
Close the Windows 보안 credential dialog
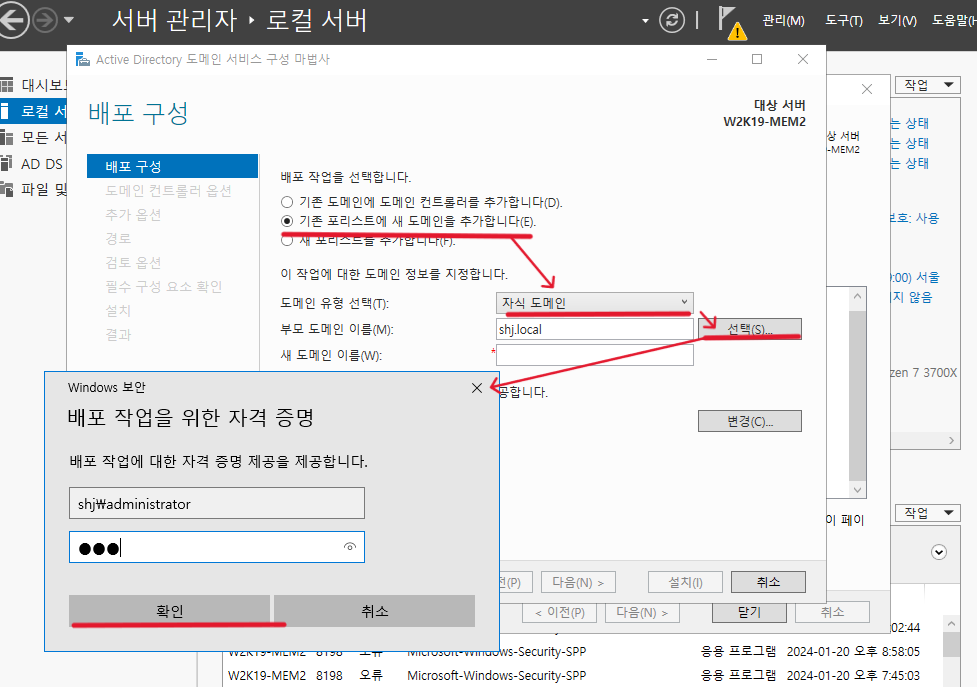[477, 388]
